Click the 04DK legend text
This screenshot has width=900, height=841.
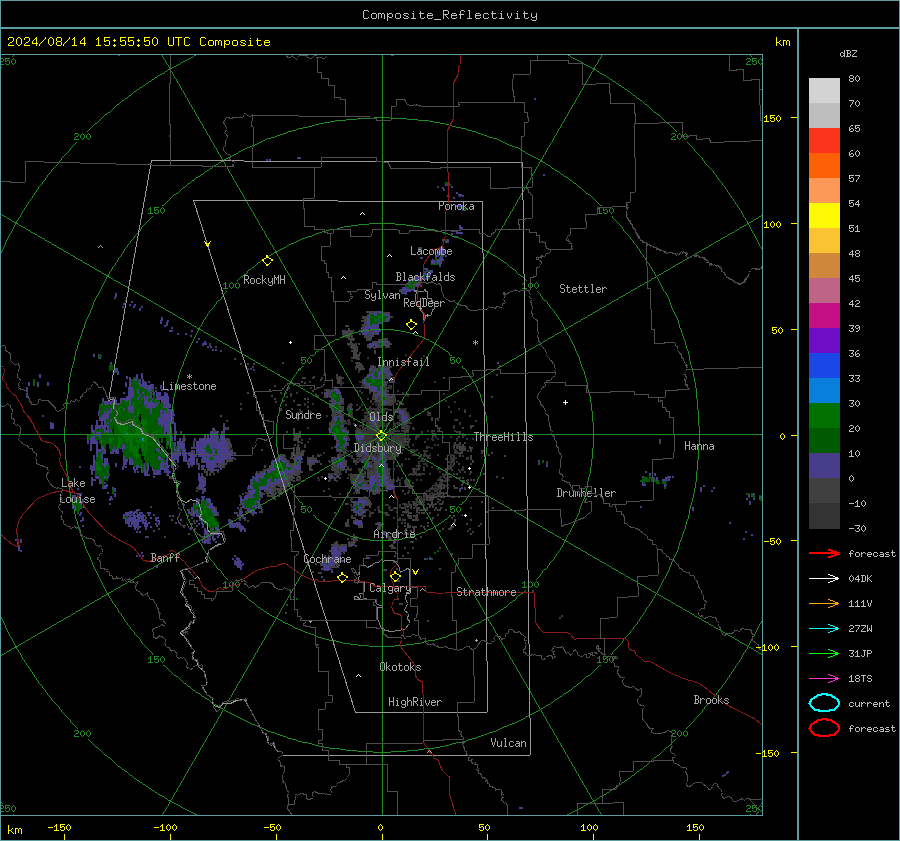pyautogui.click(x=860, y=579)
